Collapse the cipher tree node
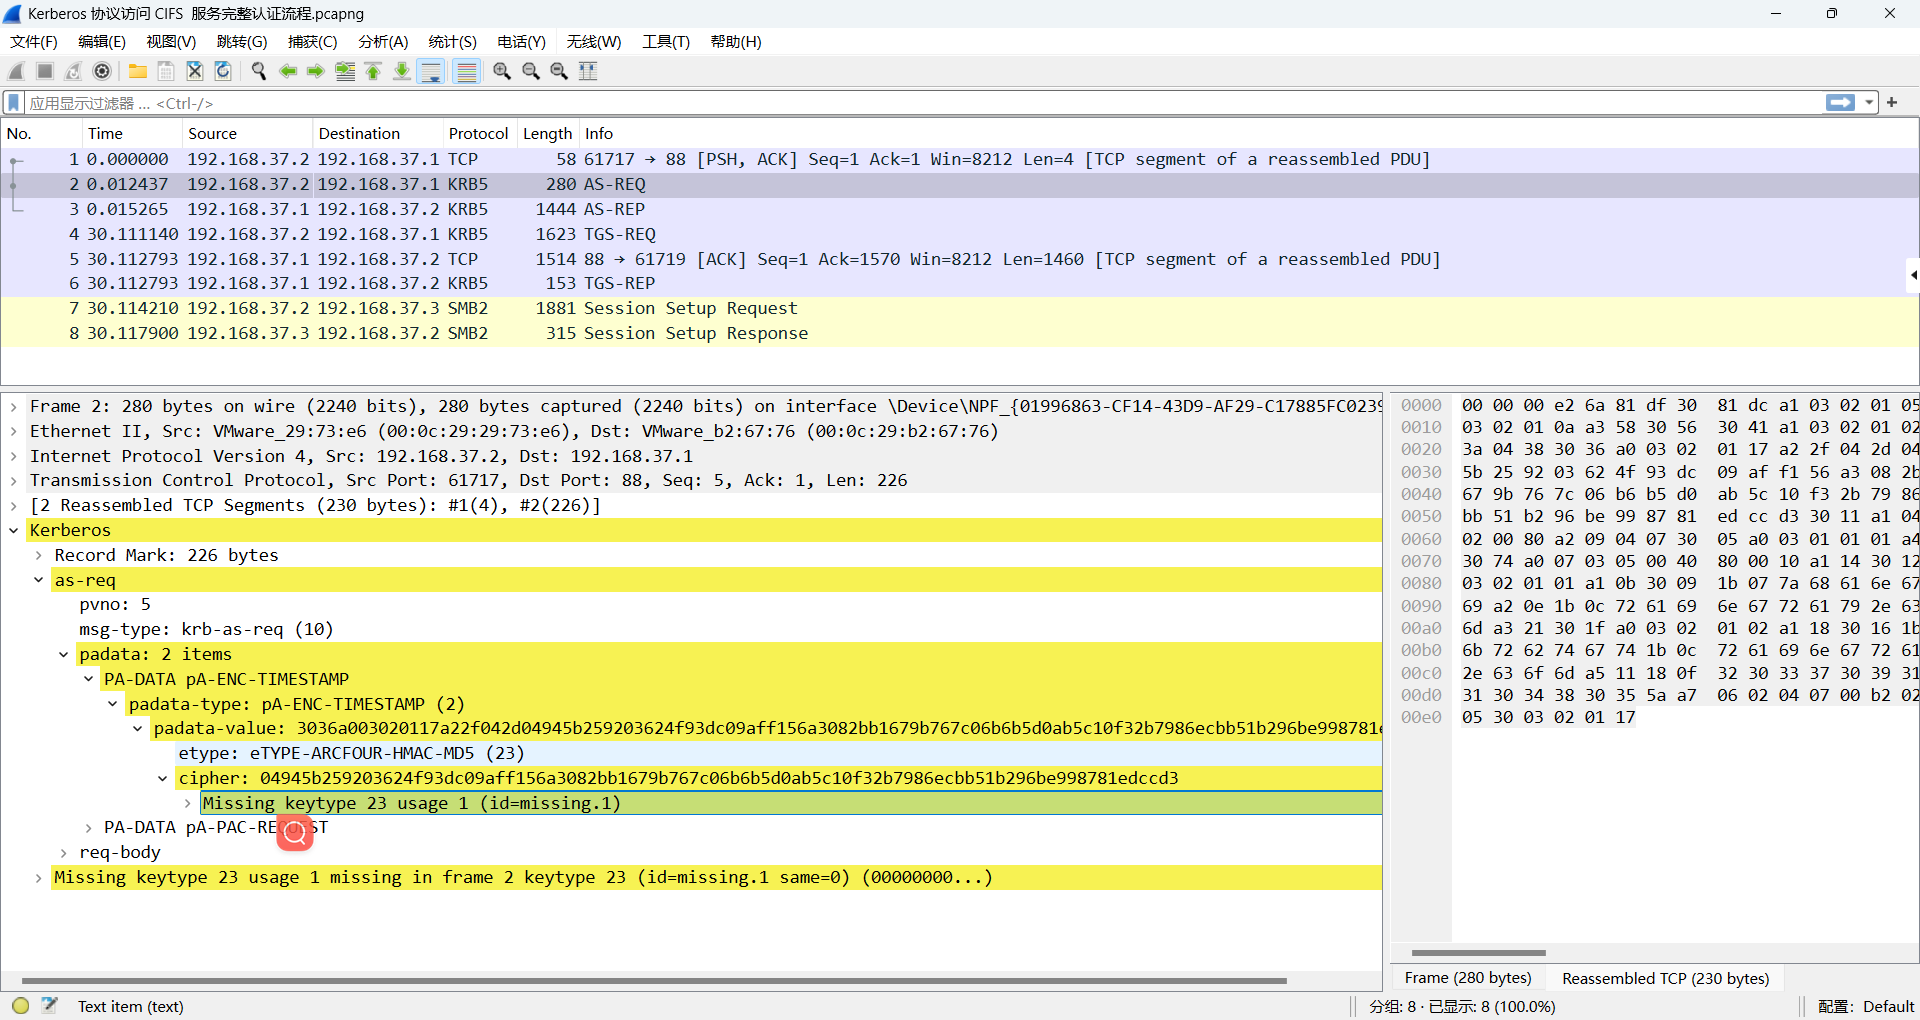This screenshot has height=1020, width=1920. click(162, 778)
